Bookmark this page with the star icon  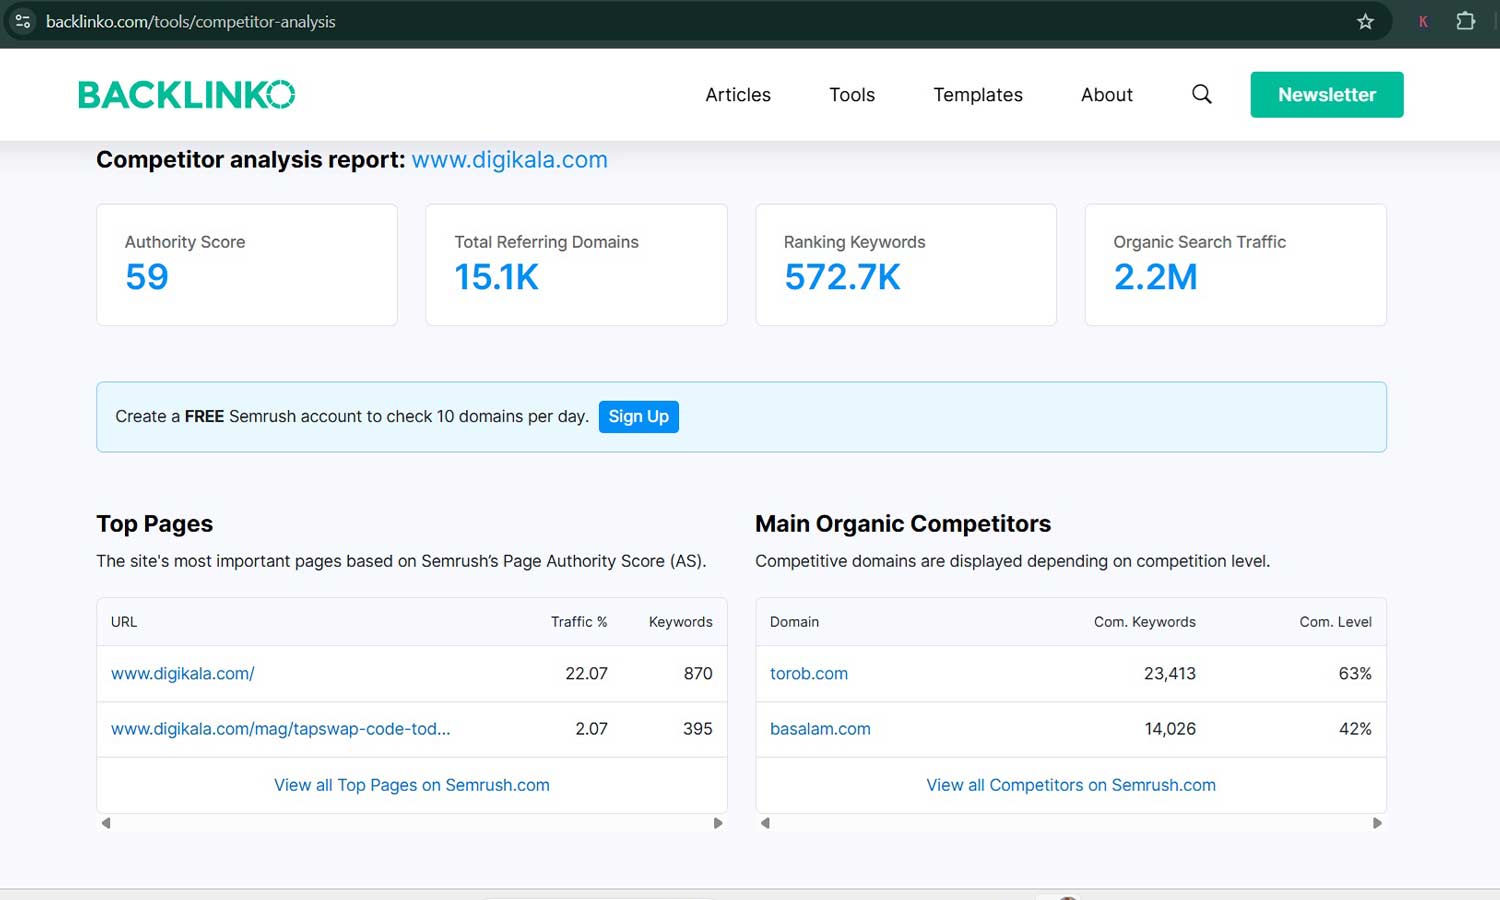(1365, 21)
